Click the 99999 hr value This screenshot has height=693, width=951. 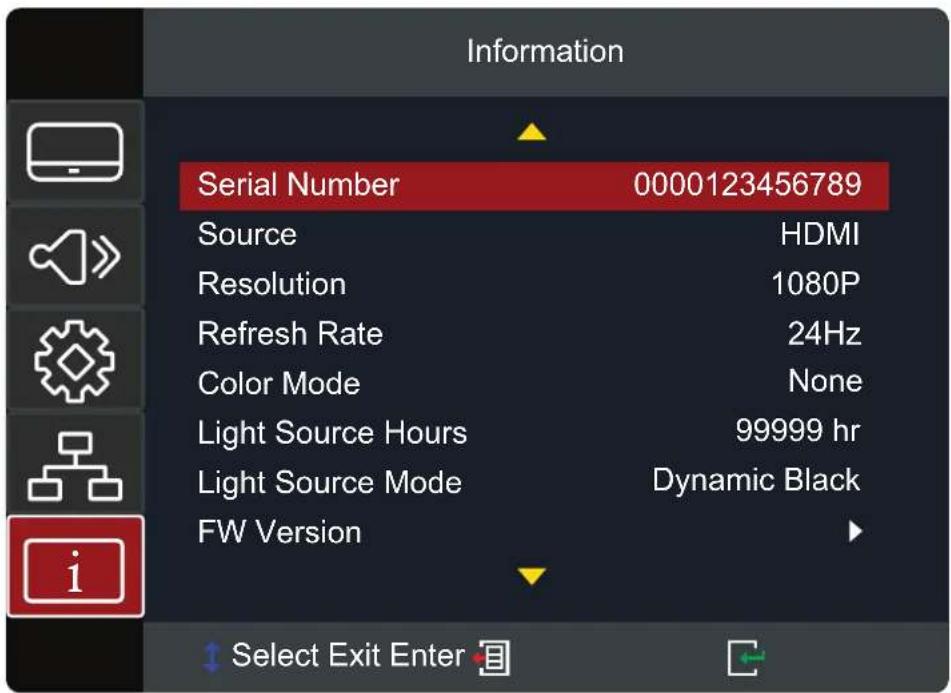pos(798,430)
